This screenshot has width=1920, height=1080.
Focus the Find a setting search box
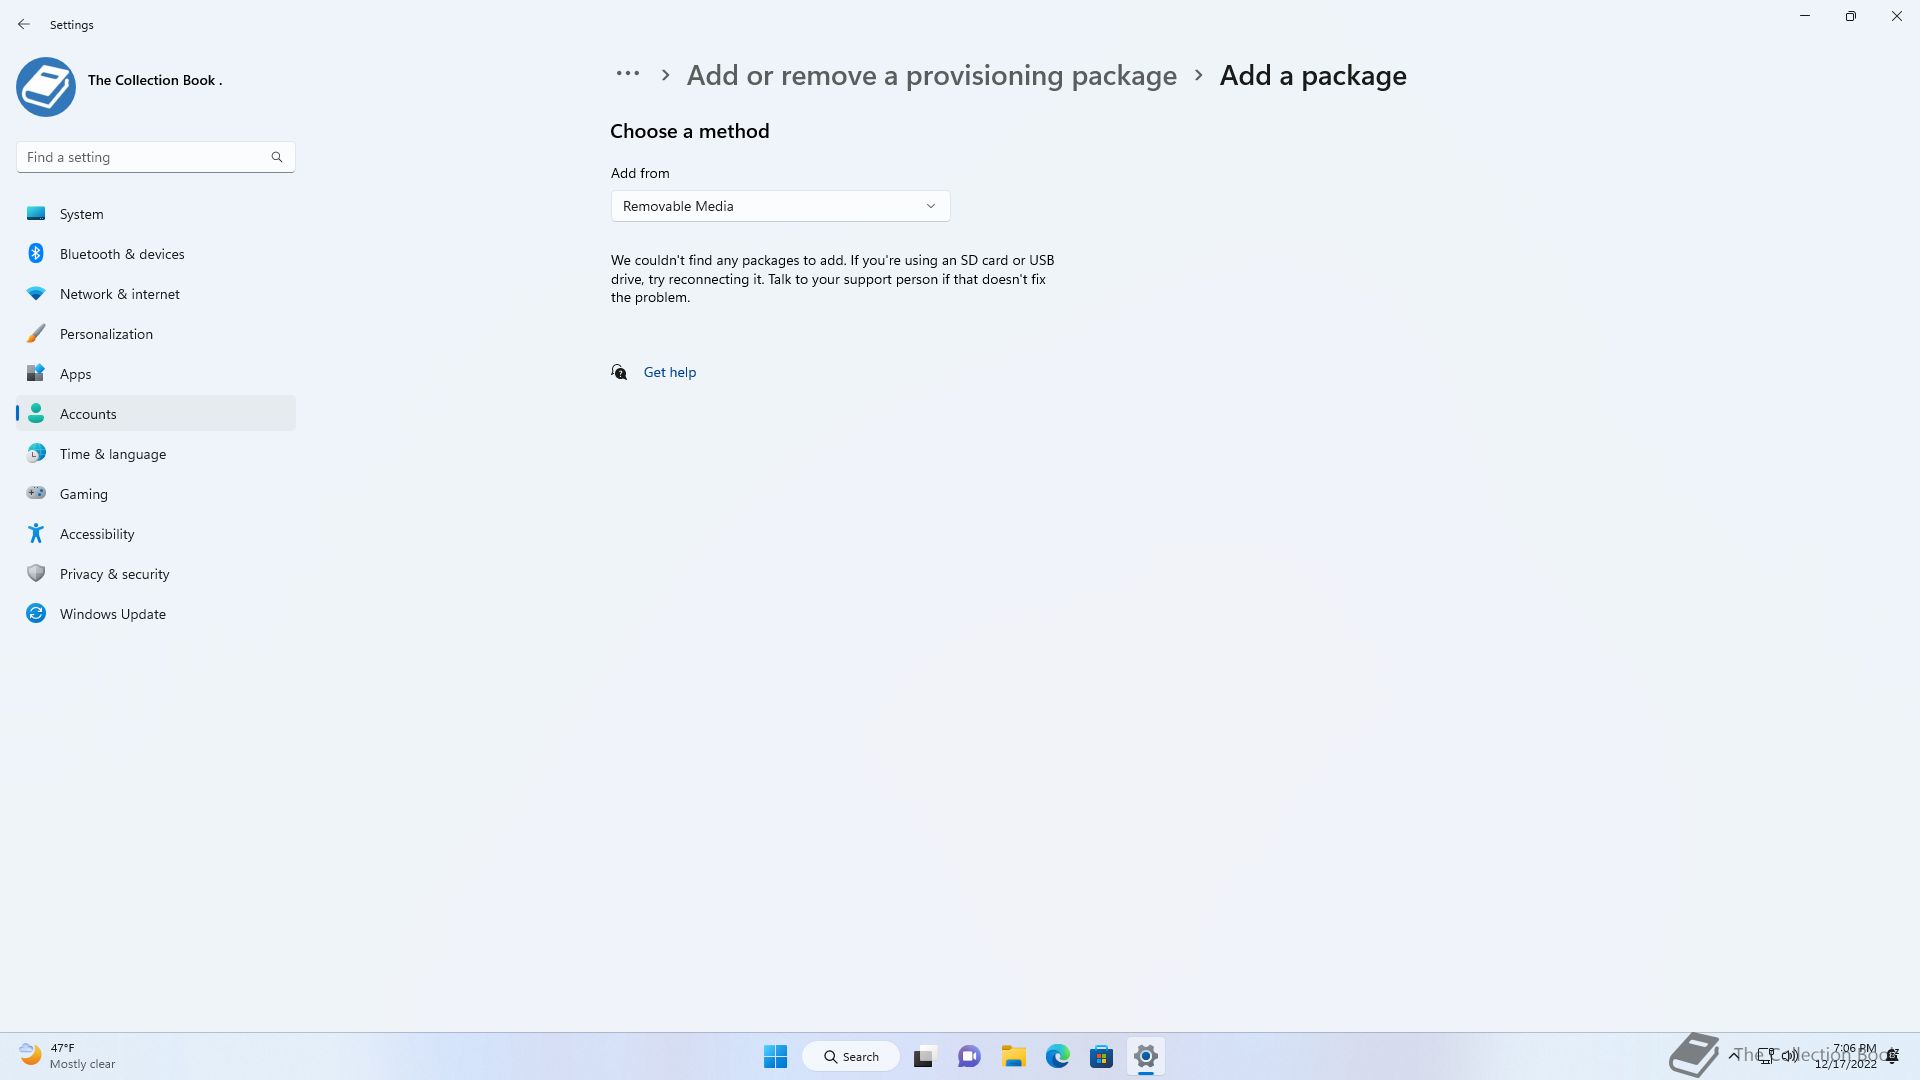click(156, 157)
